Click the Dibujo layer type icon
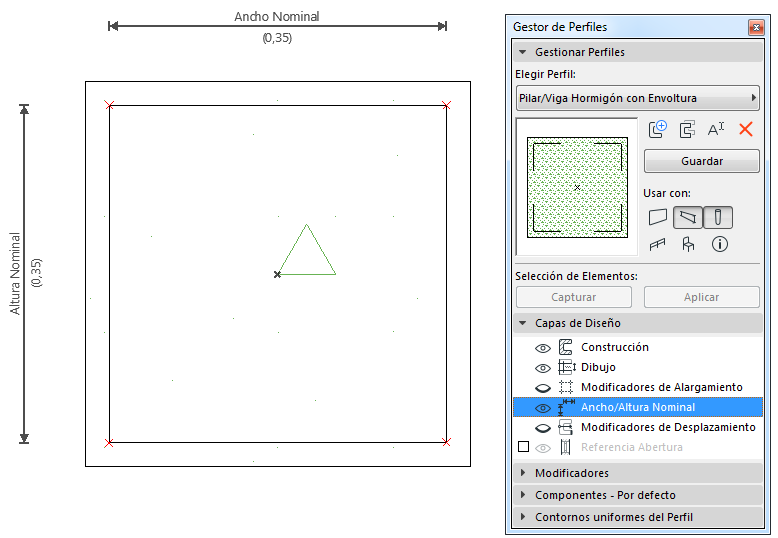This screenshot has height=538, width=778. coord(567,367)
